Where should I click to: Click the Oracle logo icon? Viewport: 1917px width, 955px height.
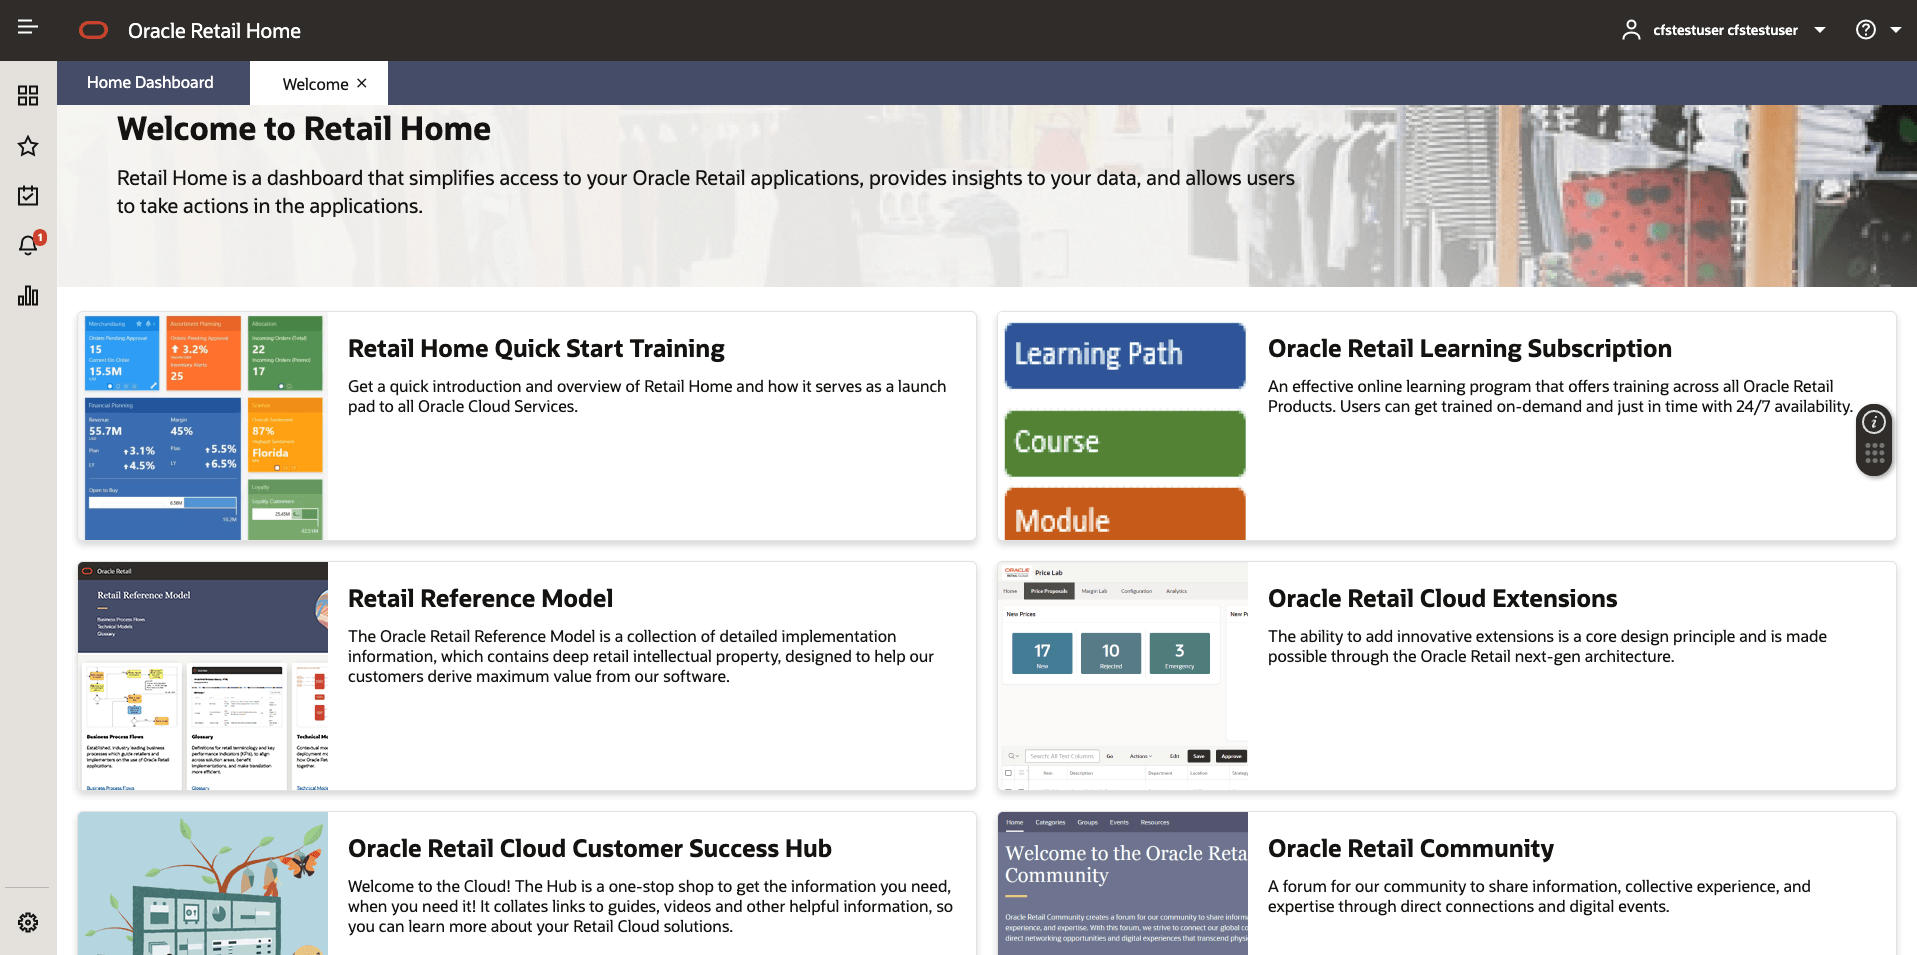[x=93, y=30]
